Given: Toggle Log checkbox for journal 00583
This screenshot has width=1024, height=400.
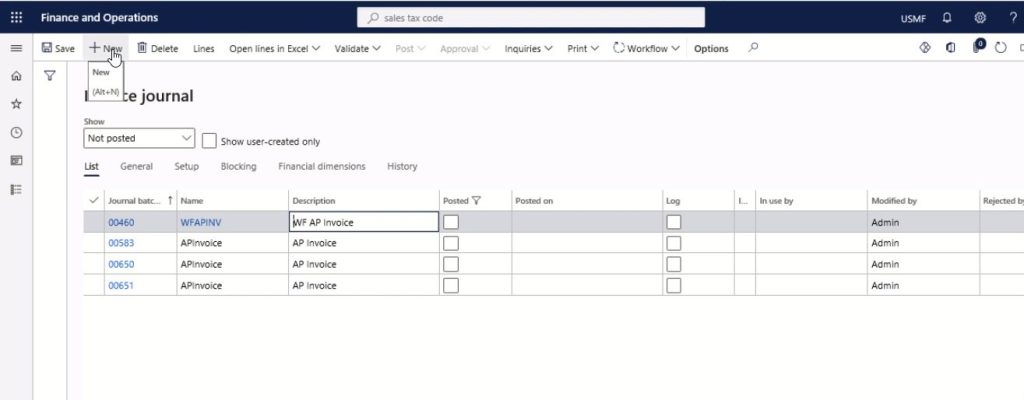Looking at the screenshot, I should 673,243.
